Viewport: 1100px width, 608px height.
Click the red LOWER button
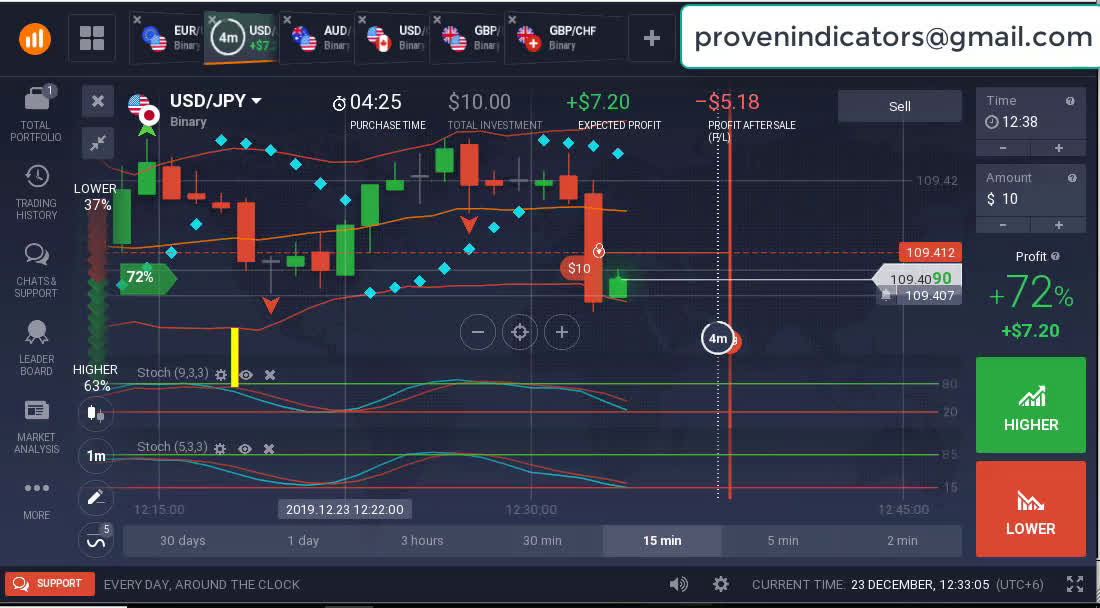coord(1030,508)
